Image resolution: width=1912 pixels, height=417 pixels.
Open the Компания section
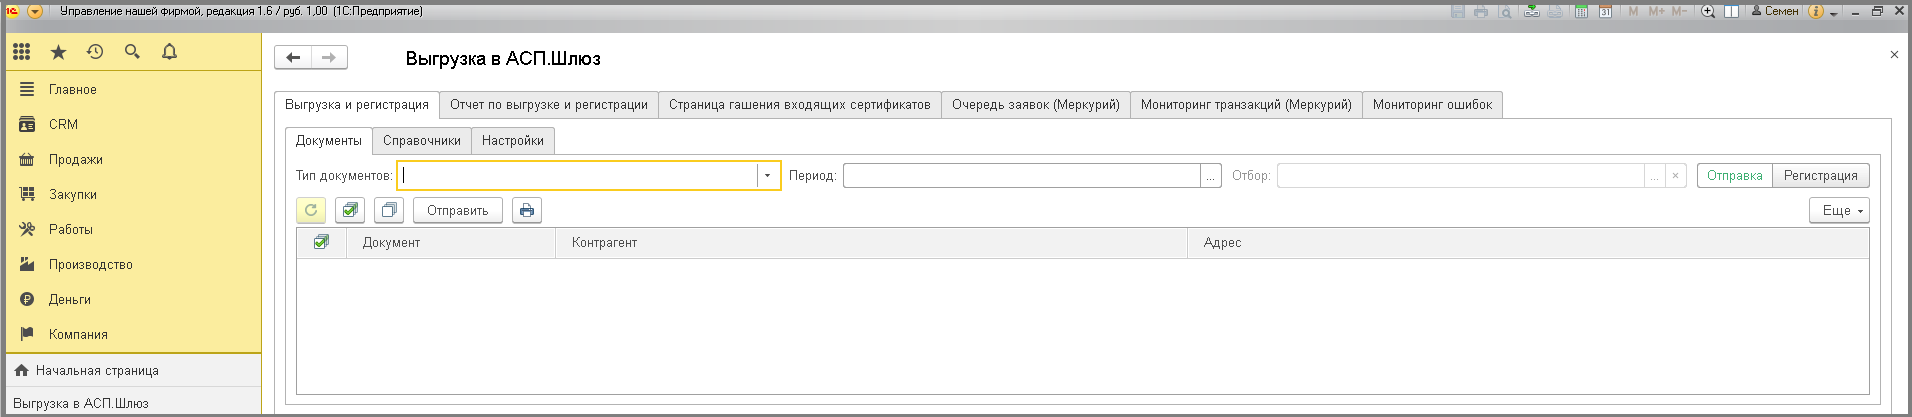(133, 334)
